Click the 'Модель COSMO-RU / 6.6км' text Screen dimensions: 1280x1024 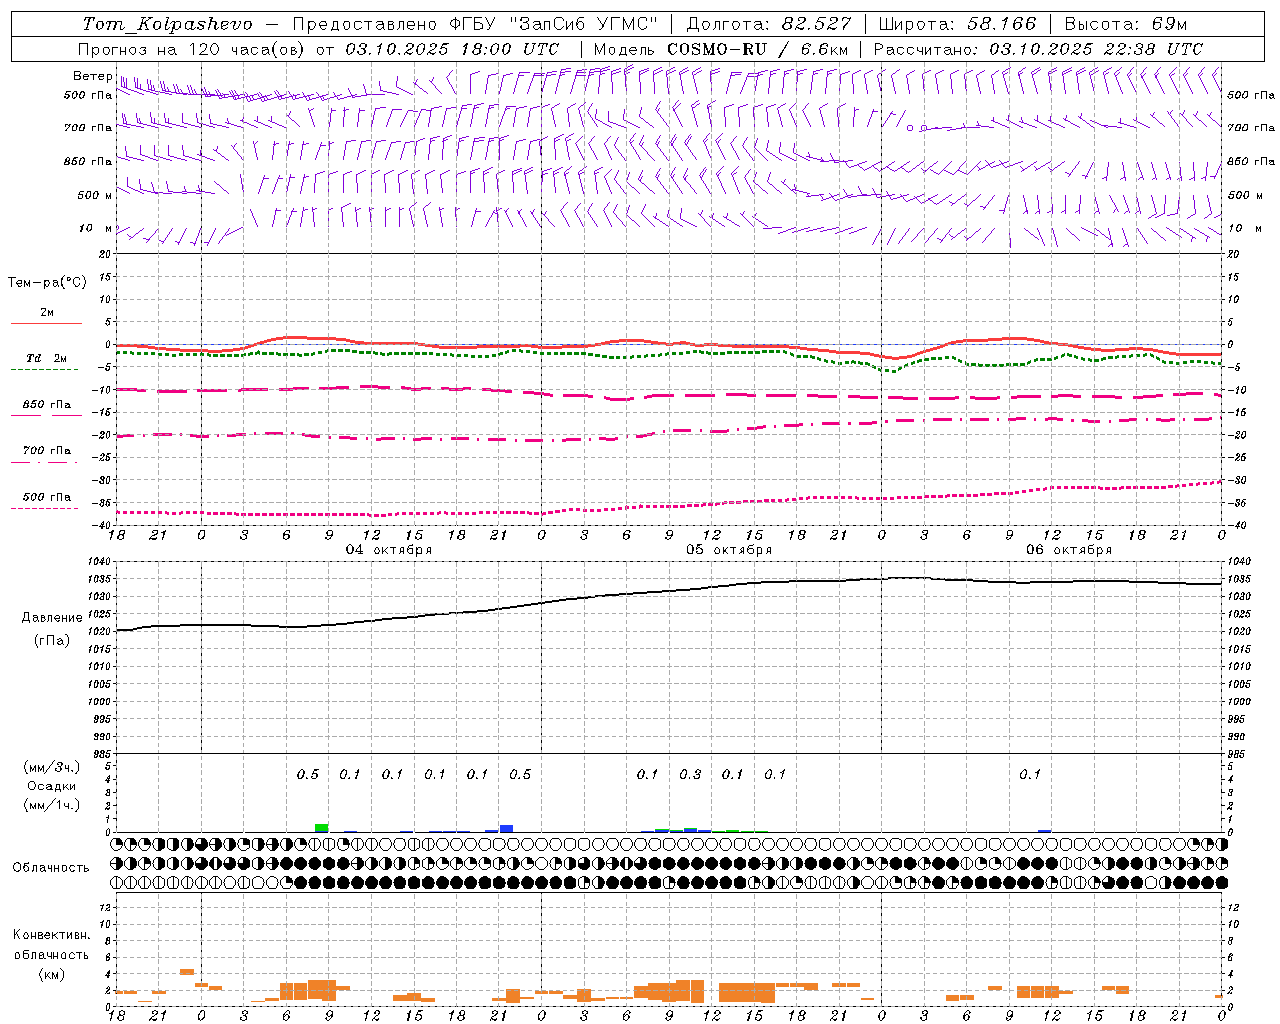(721, 49)
